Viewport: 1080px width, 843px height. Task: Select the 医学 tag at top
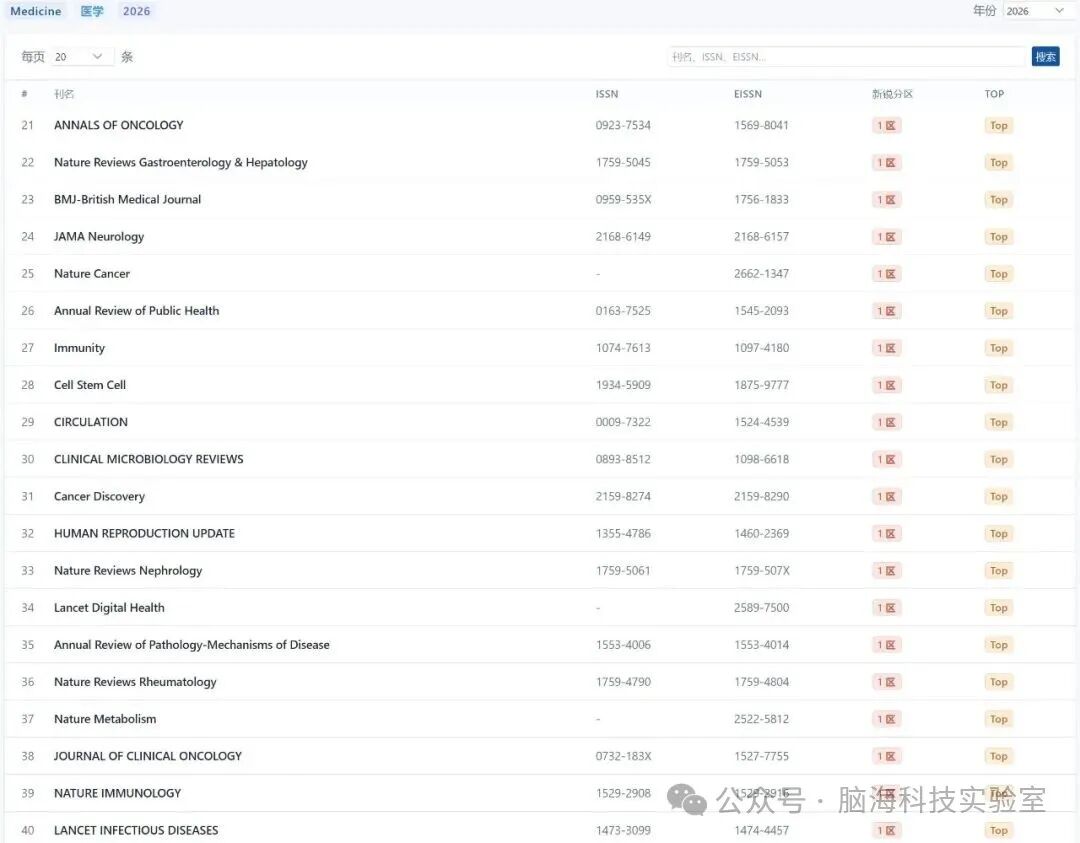(92, 11)
